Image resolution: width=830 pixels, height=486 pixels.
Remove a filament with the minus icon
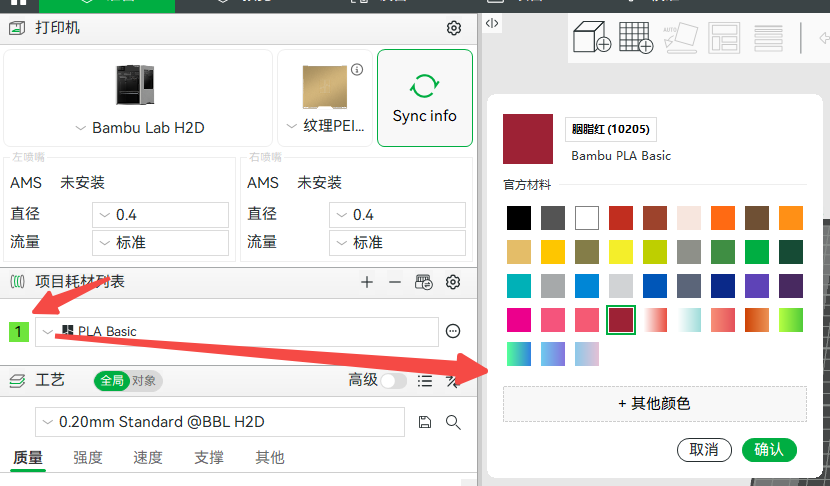(395, 282)
